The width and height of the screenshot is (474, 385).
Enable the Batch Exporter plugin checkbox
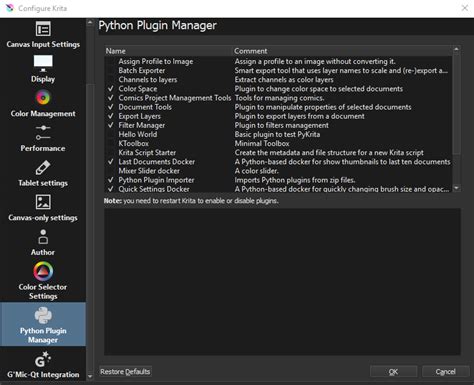click(111, 70)
